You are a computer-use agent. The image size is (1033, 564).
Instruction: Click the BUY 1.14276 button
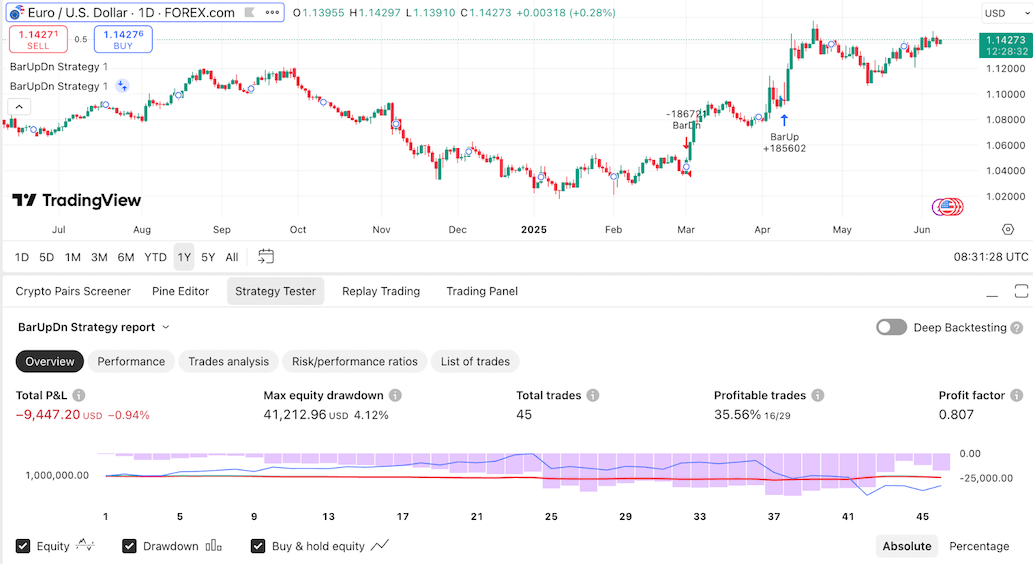point(123,40)
